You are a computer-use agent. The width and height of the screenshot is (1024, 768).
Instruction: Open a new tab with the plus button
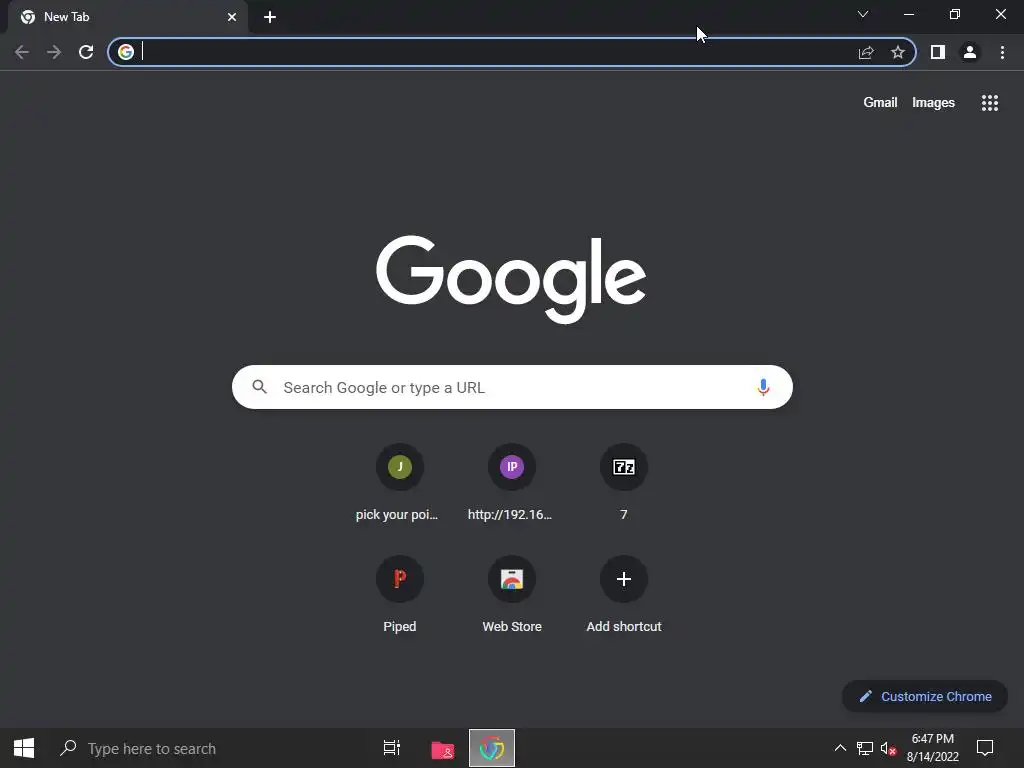(x=270, y=17)
